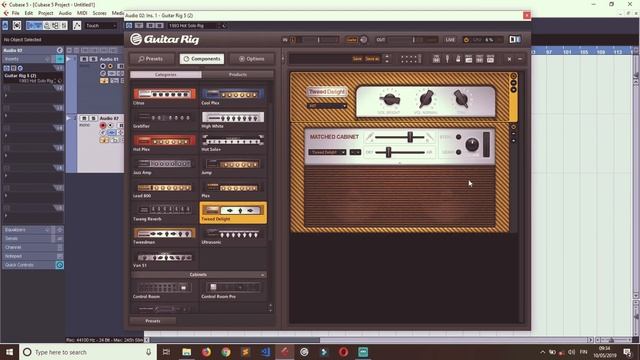
Task: Open the MIDI menu in Cubase
Action: click(82, 13)
